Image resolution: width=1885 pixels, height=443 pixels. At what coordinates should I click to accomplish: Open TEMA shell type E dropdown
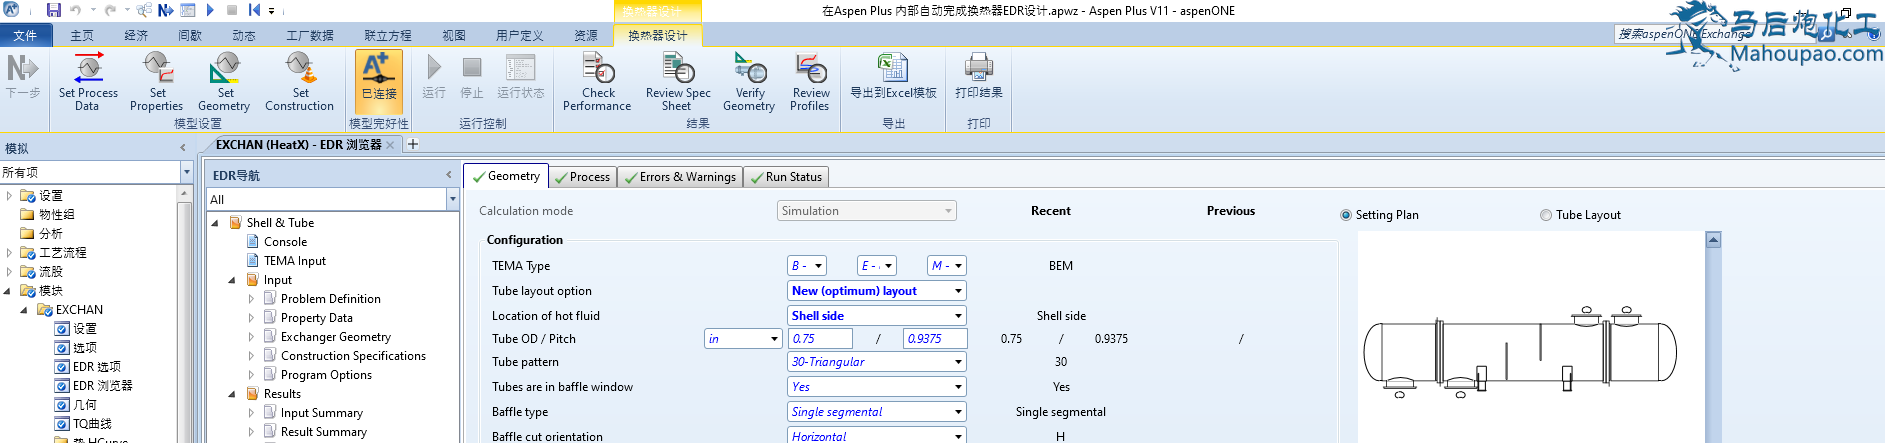tap(877, 266)
